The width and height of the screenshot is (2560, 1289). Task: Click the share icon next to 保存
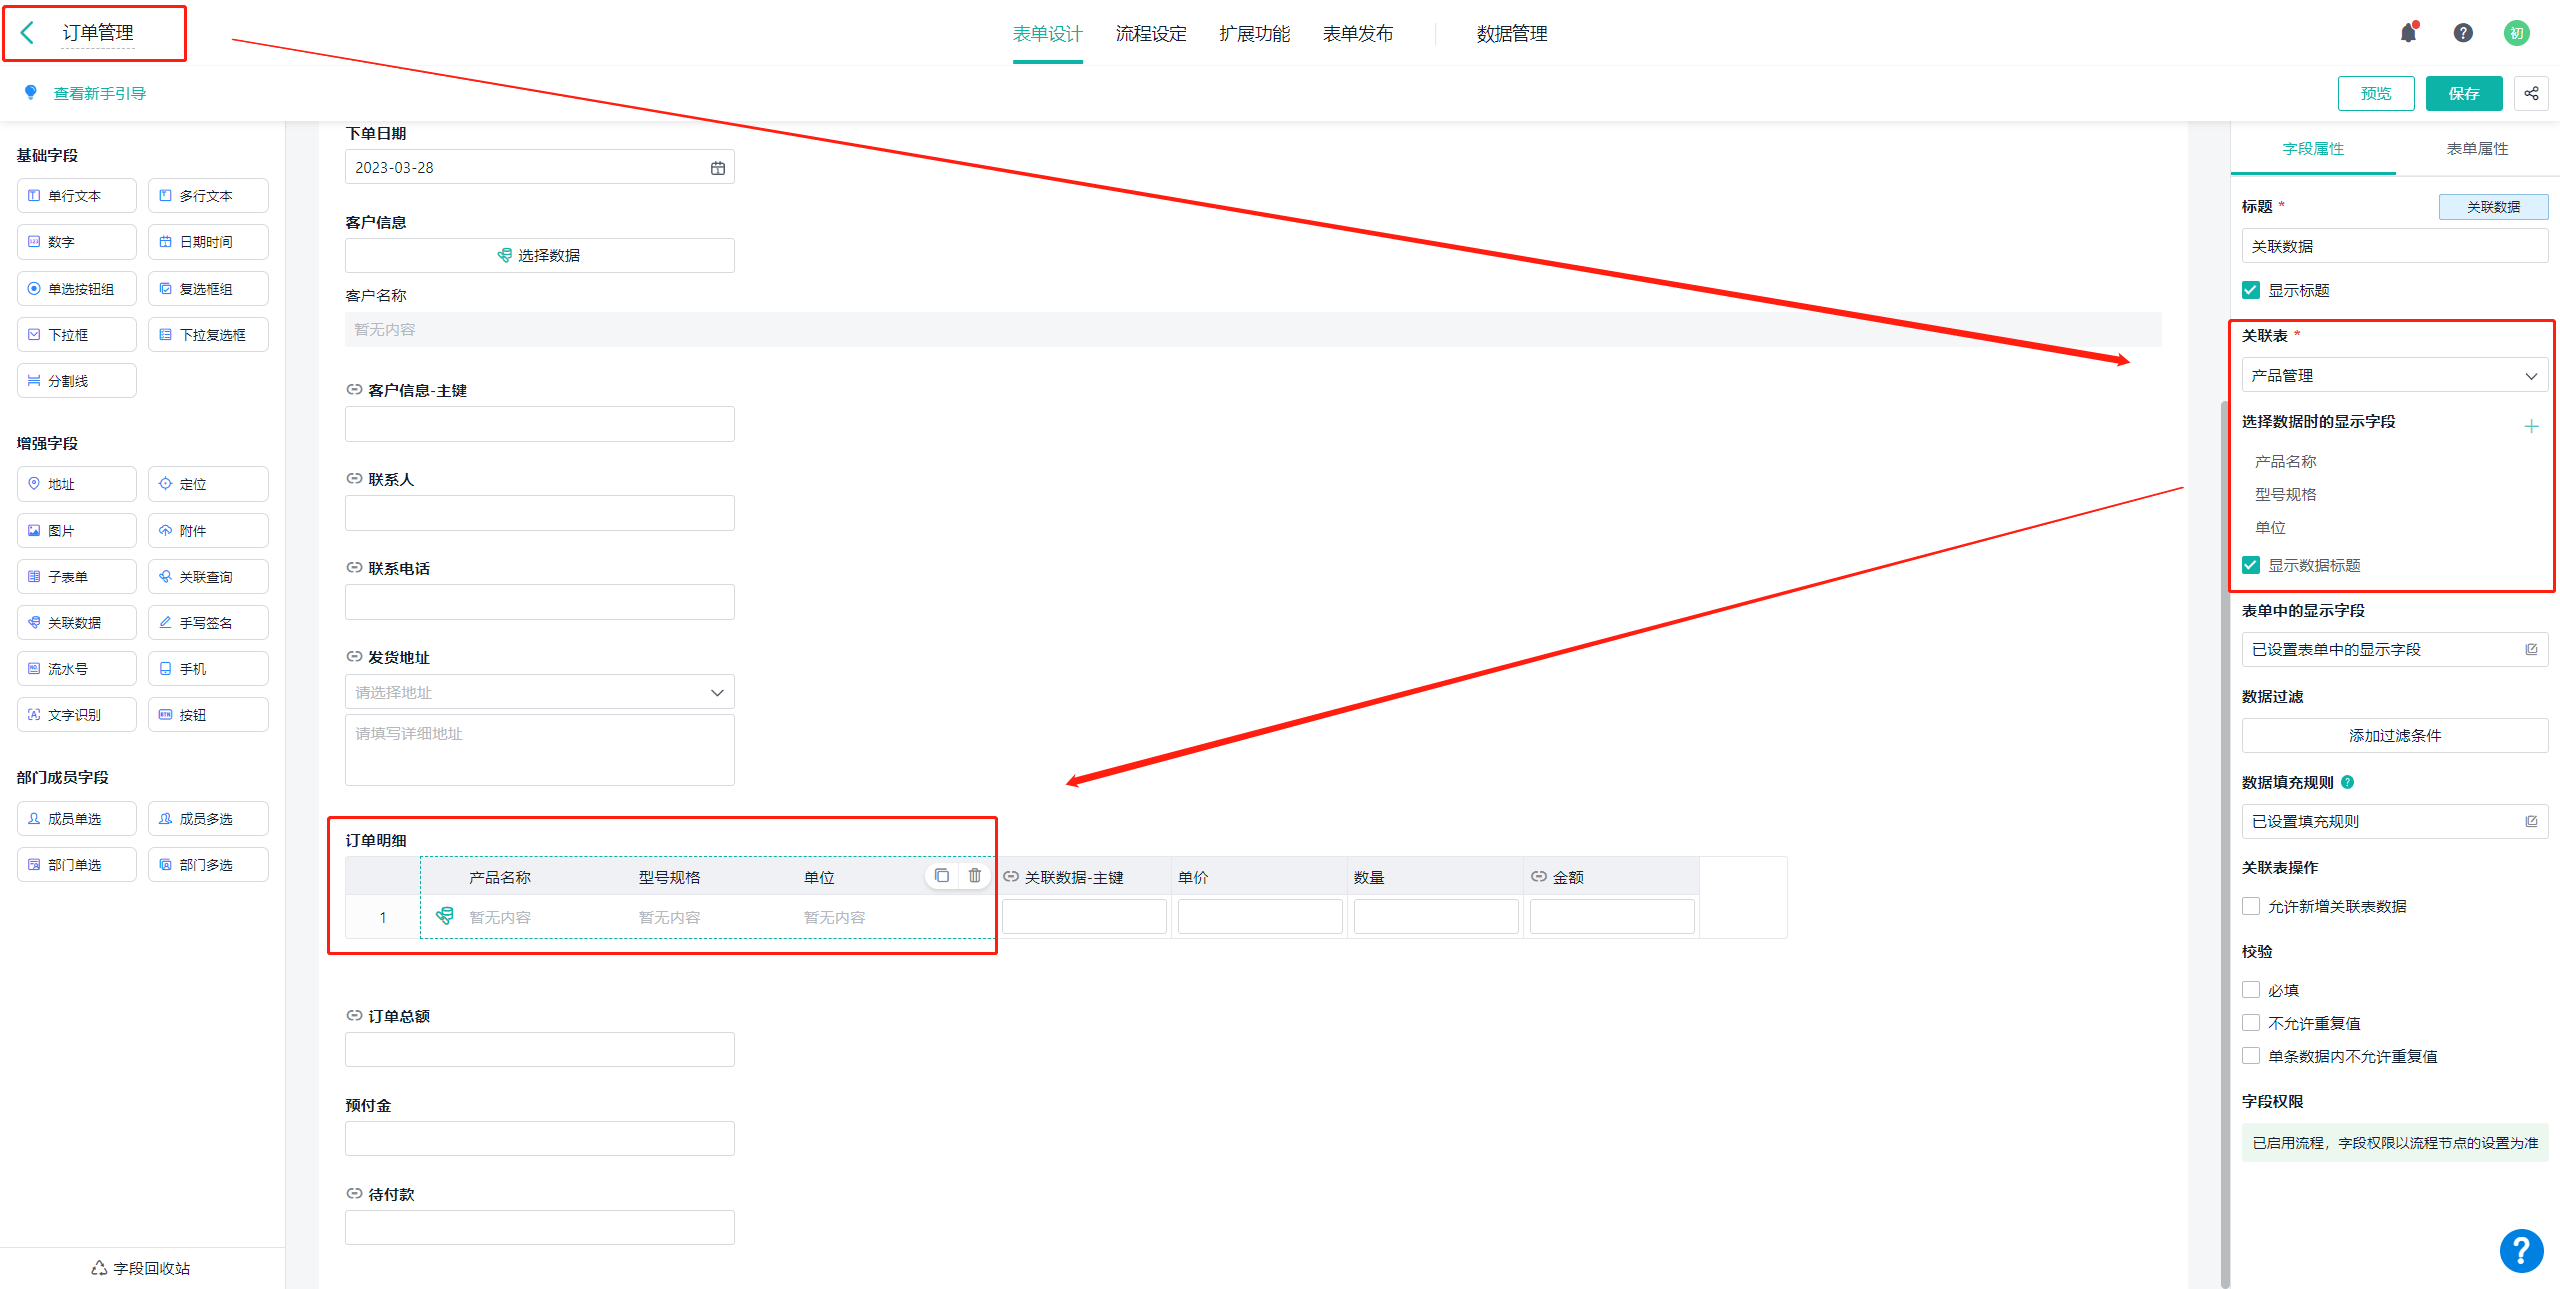click(2531, 93)
